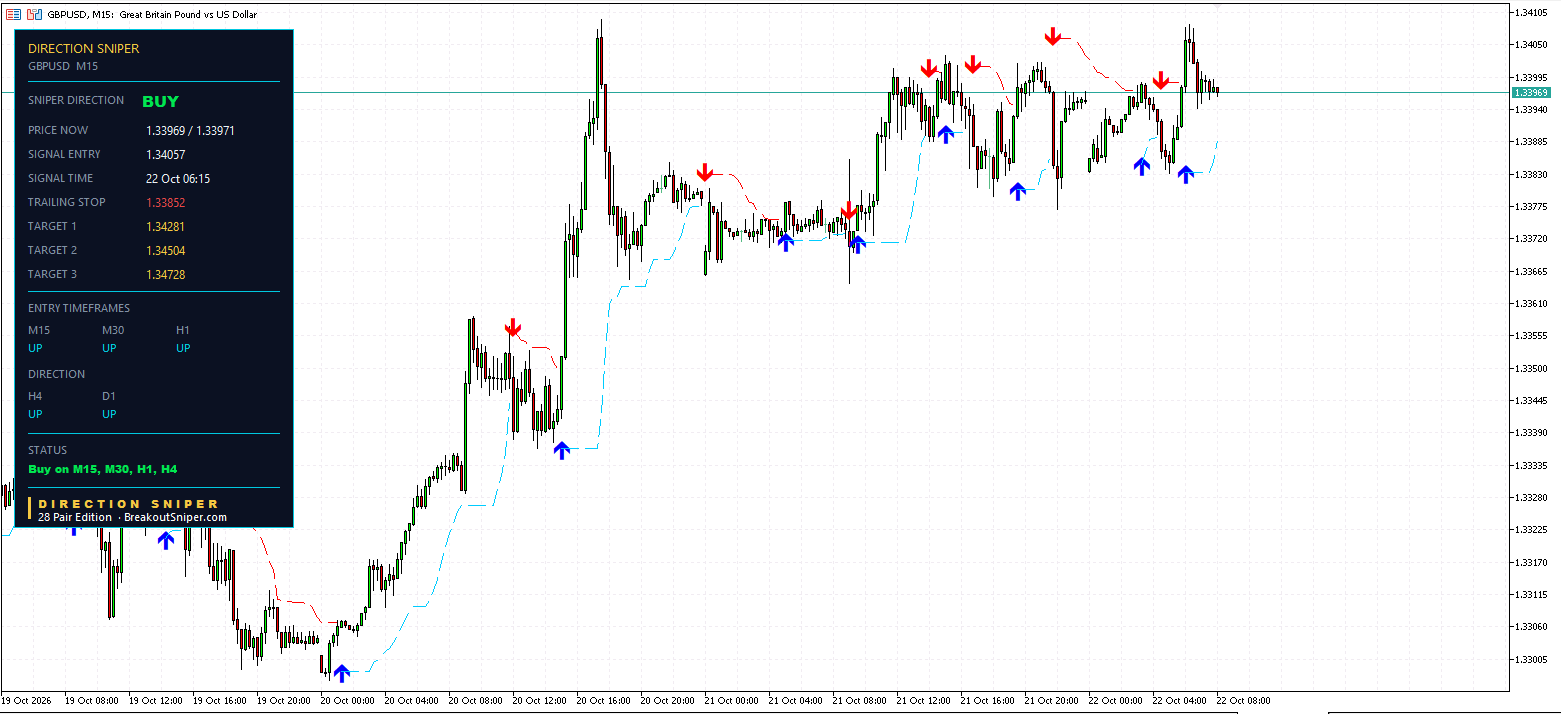The image size is (1561, 714).
Task: Select blue buy arrow near 22 Oct 04:00
Action: (x=1186, y=174)
